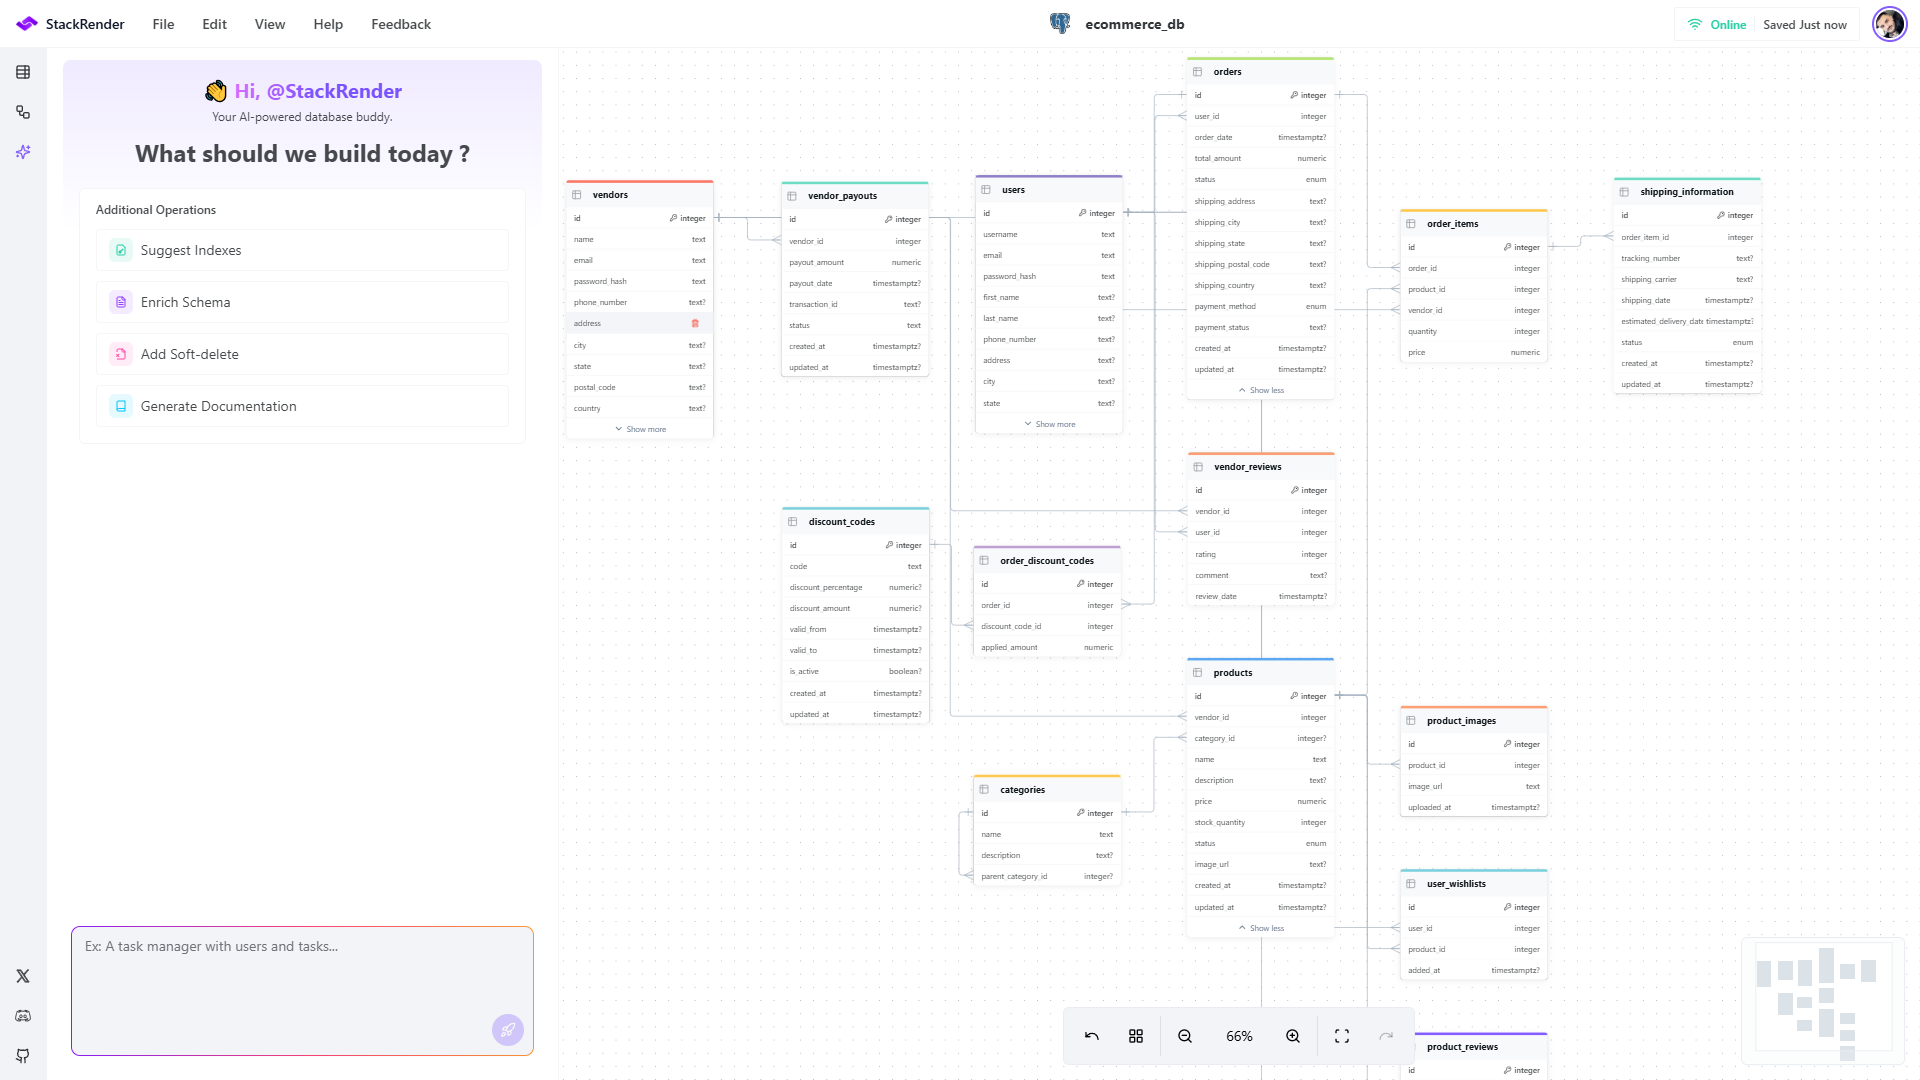Image resolution: width=1920 pixels, height=1080 pixels.
Task: Click image_url field in product_images table
Action: [x=1474, y=786]
